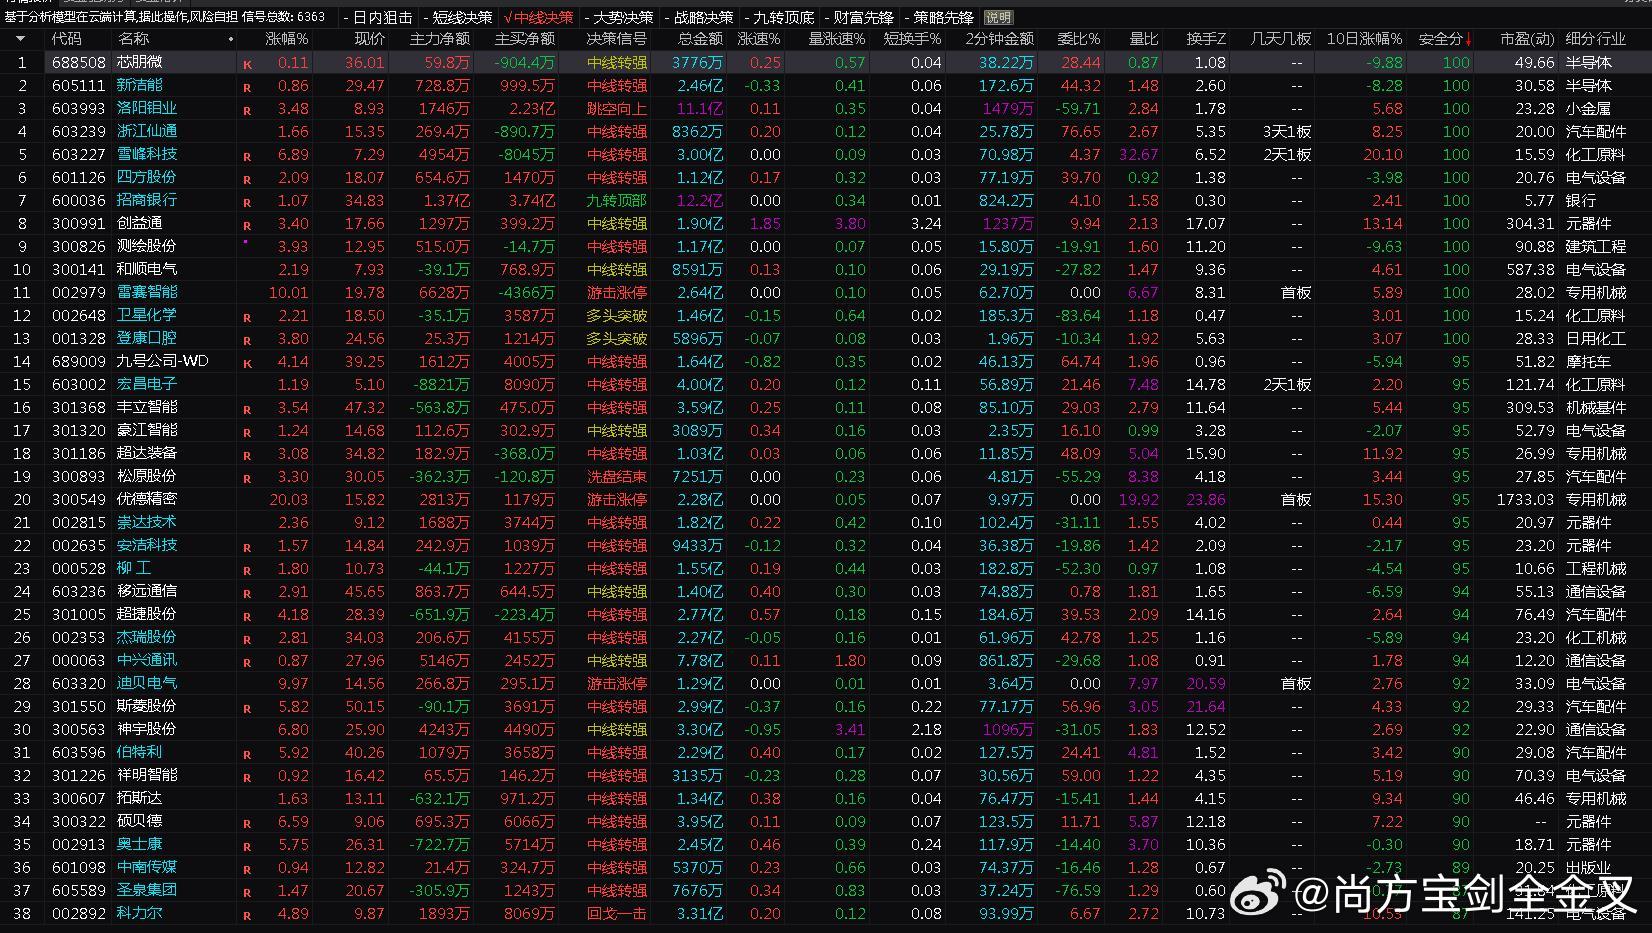The width and height of the screenshot is (1652, 933).
Task: Click the K marker in the 芯朋微 row
Action: click(247, 64)
